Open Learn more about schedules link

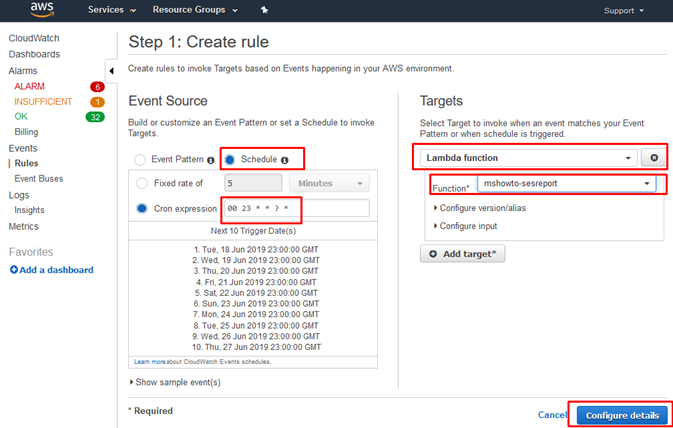149,362
